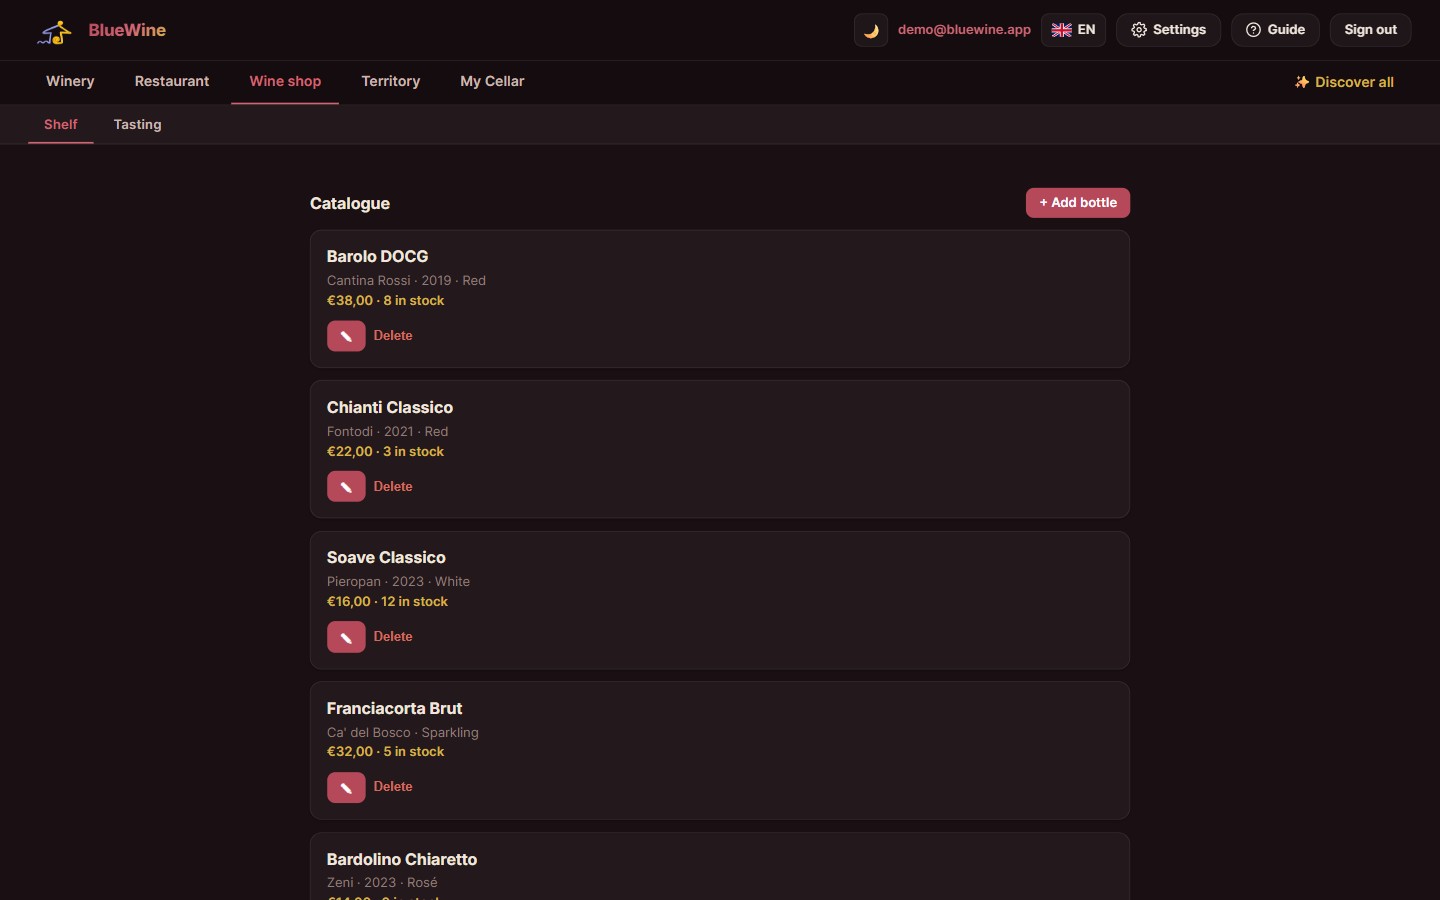Click the BlueWine brand name text
The width and height of the screenshot is (1440, 900).
coord(127,30)
